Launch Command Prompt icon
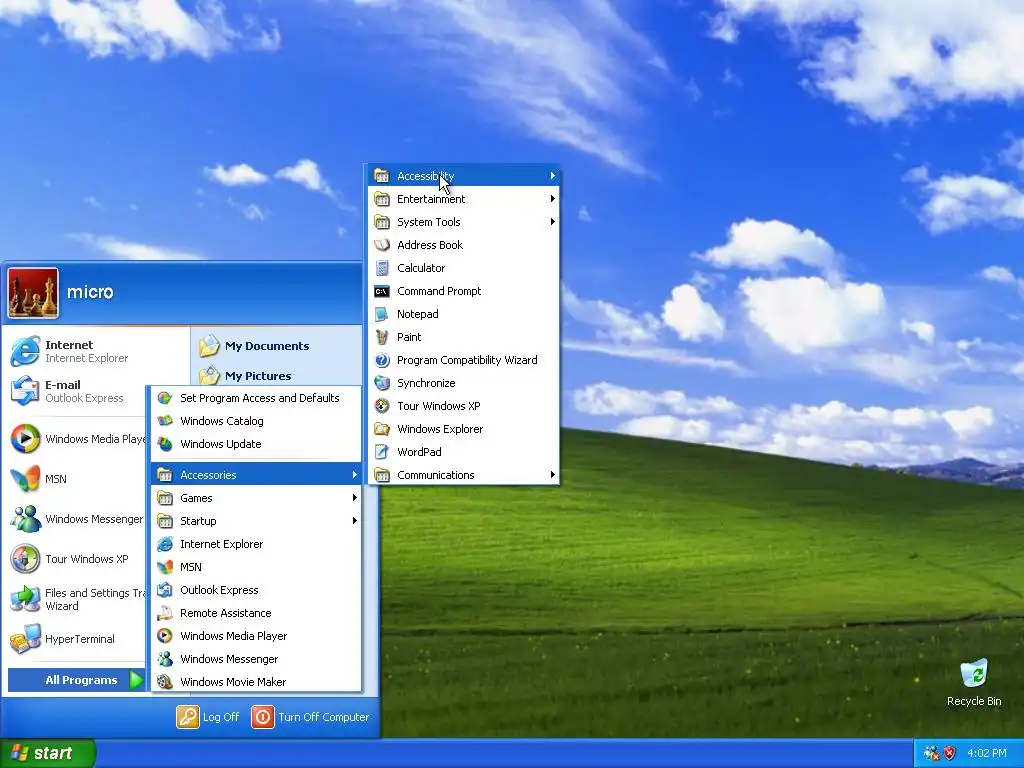Viewport: 1024px width, 768px height. [382, 291]
